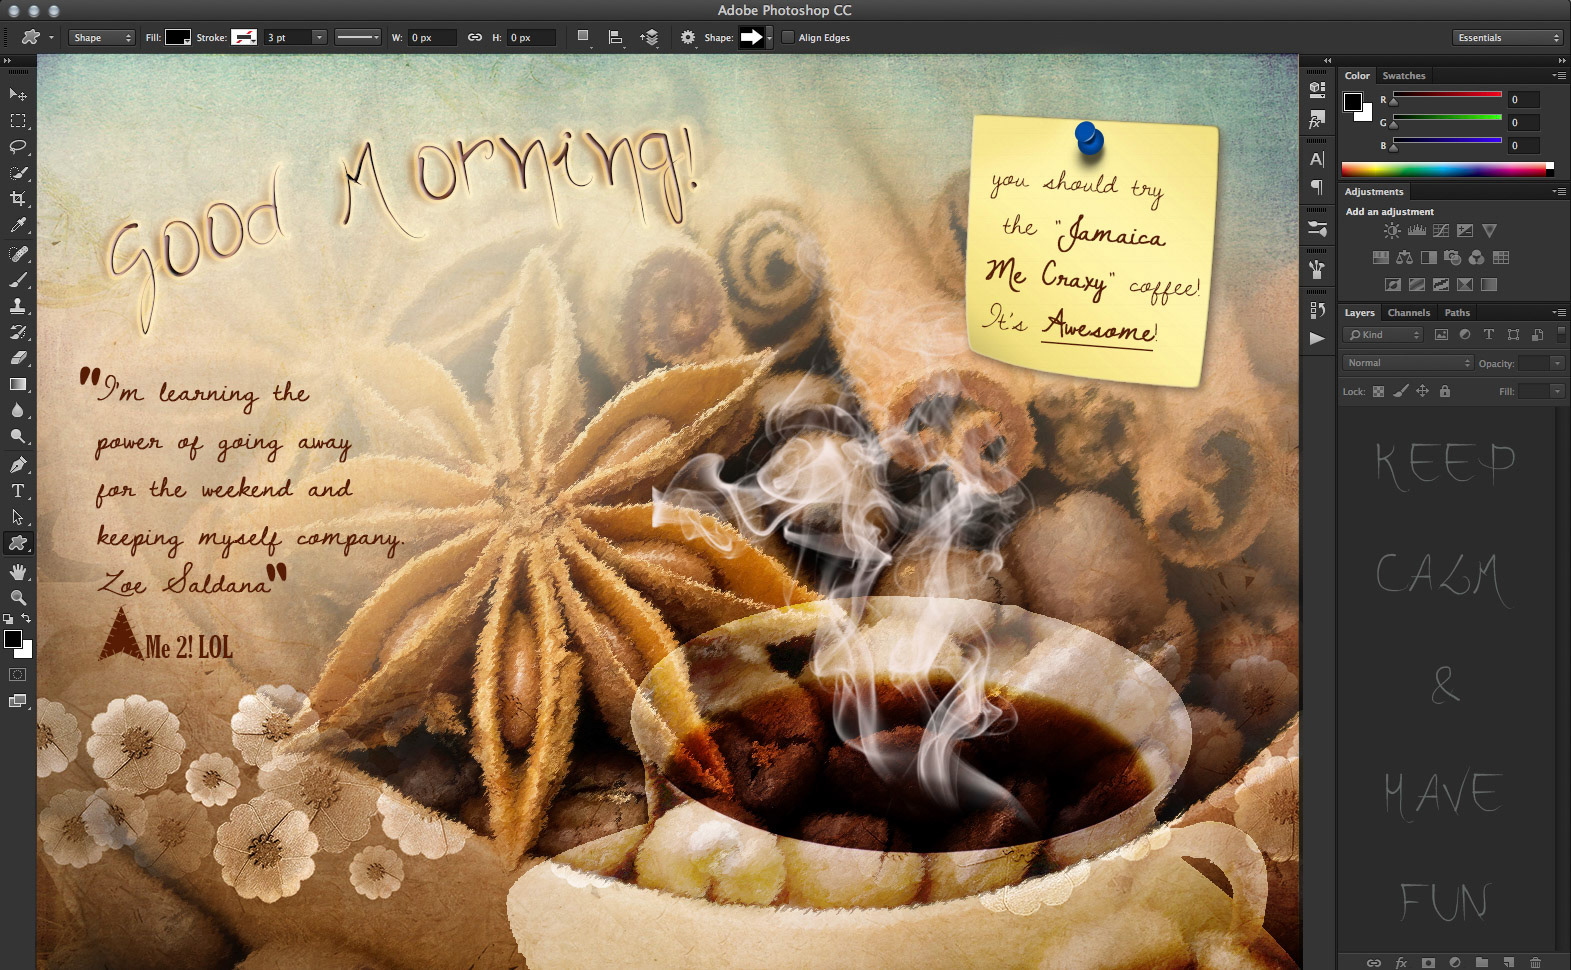Select the Eraser tool
1571x970 pixels.
coord(18,358)
